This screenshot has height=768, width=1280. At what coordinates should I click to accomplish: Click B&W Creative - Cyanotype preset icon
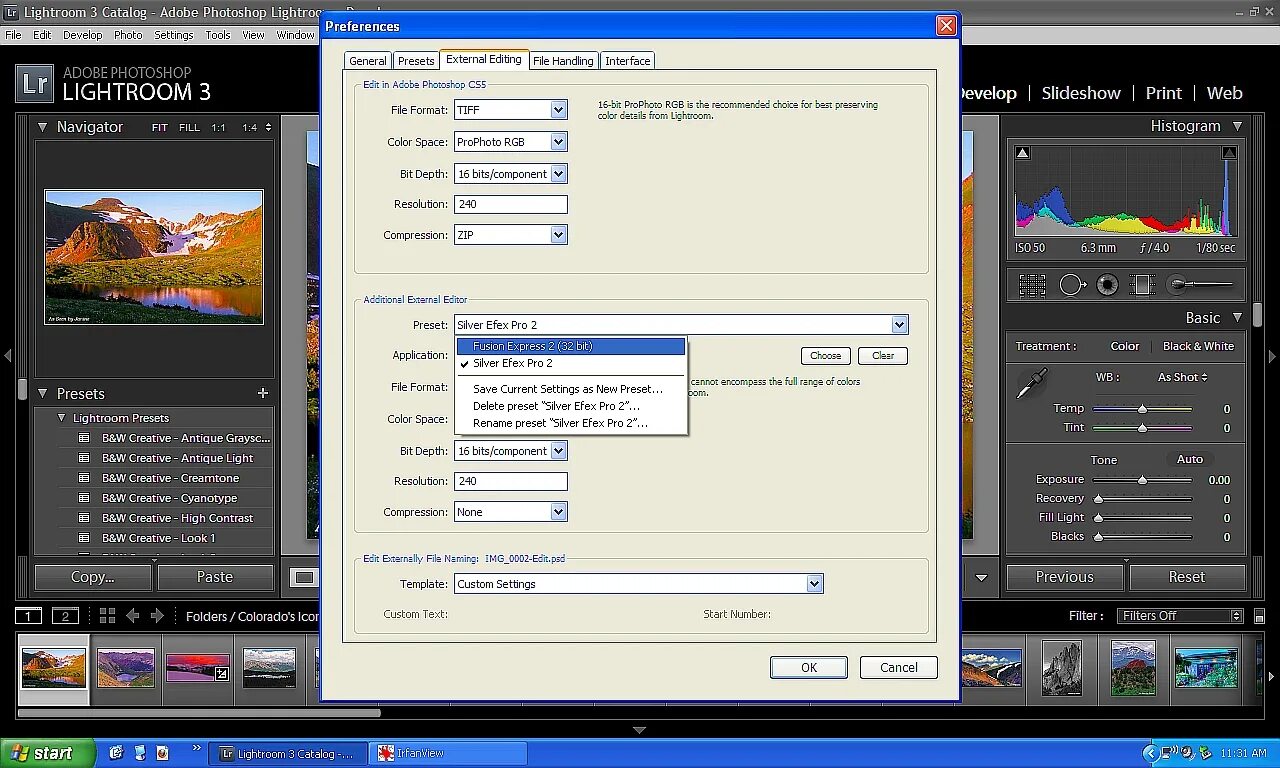coord(85,498)
